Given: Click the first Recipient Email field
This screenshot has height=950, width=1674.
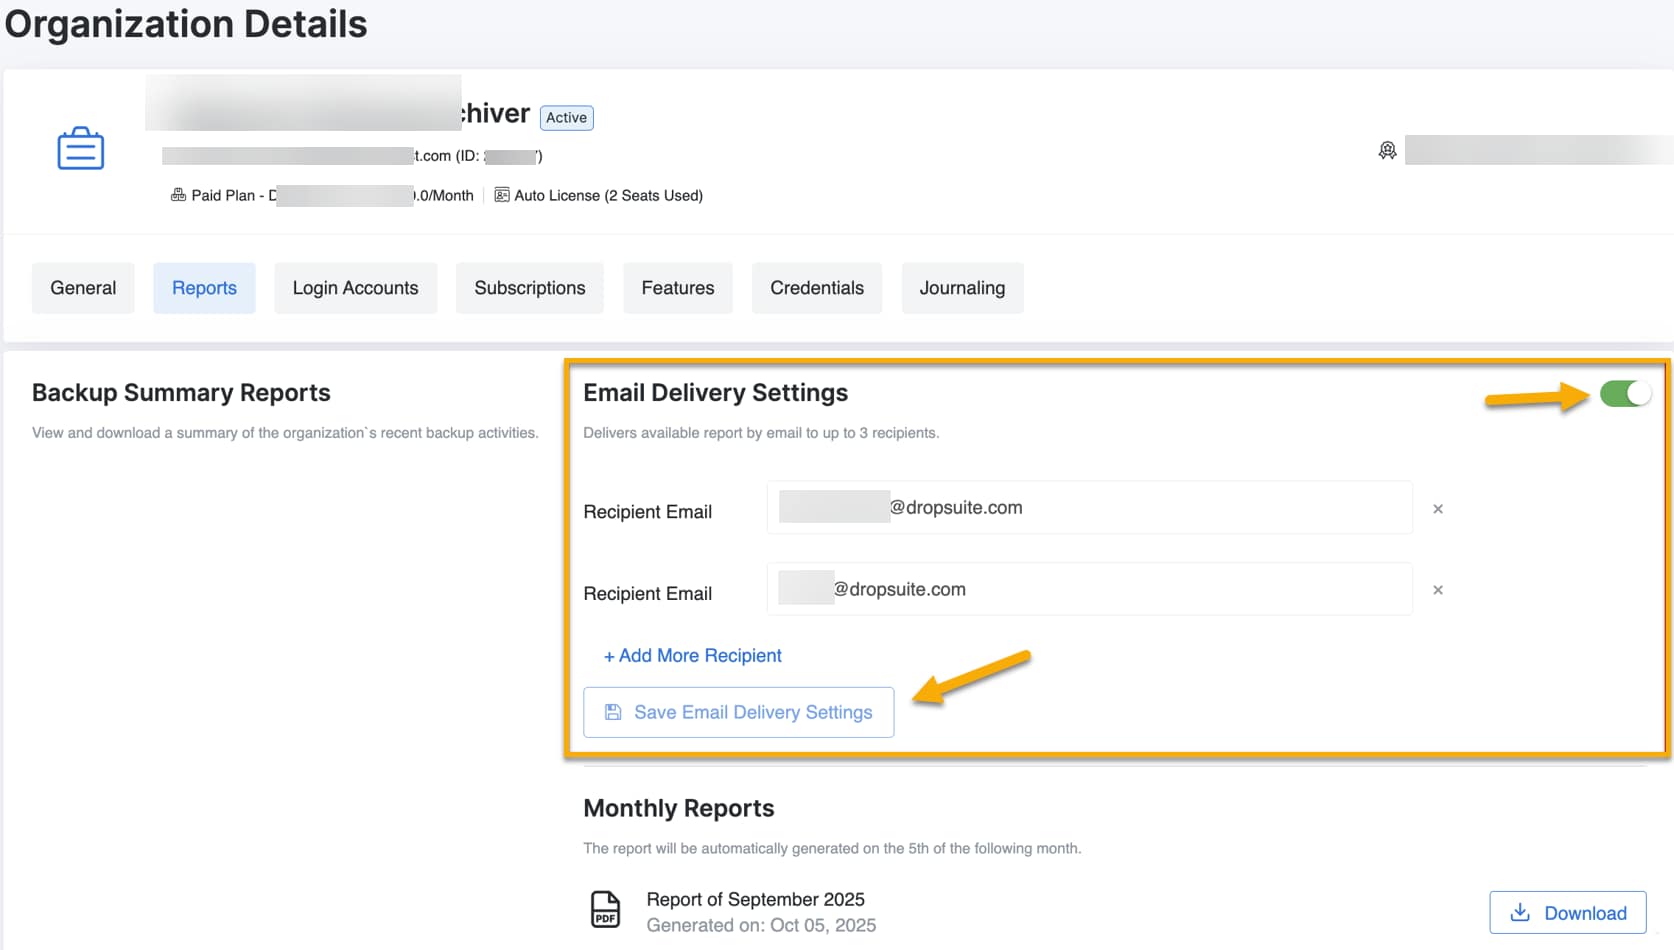Looking at the screenshot, I should pyautogui.click(x=1150, y=508).
